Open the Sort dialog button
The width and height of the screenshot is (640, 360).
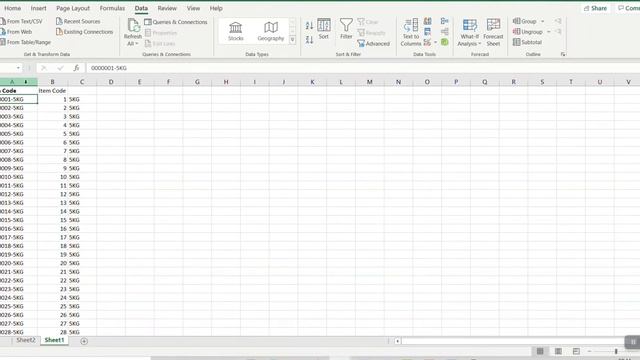[324, 29]
